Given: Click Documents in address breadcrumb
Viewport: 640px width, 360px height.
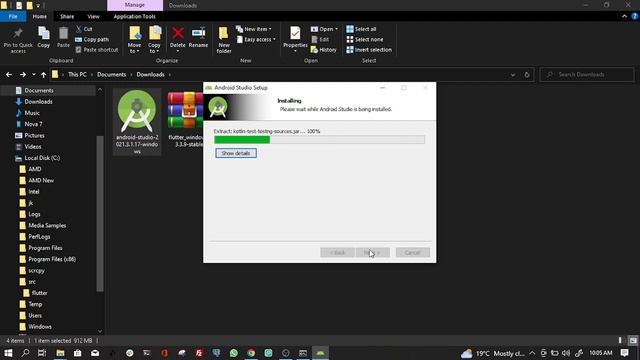Looking at the screenshot, I should 111,75.
